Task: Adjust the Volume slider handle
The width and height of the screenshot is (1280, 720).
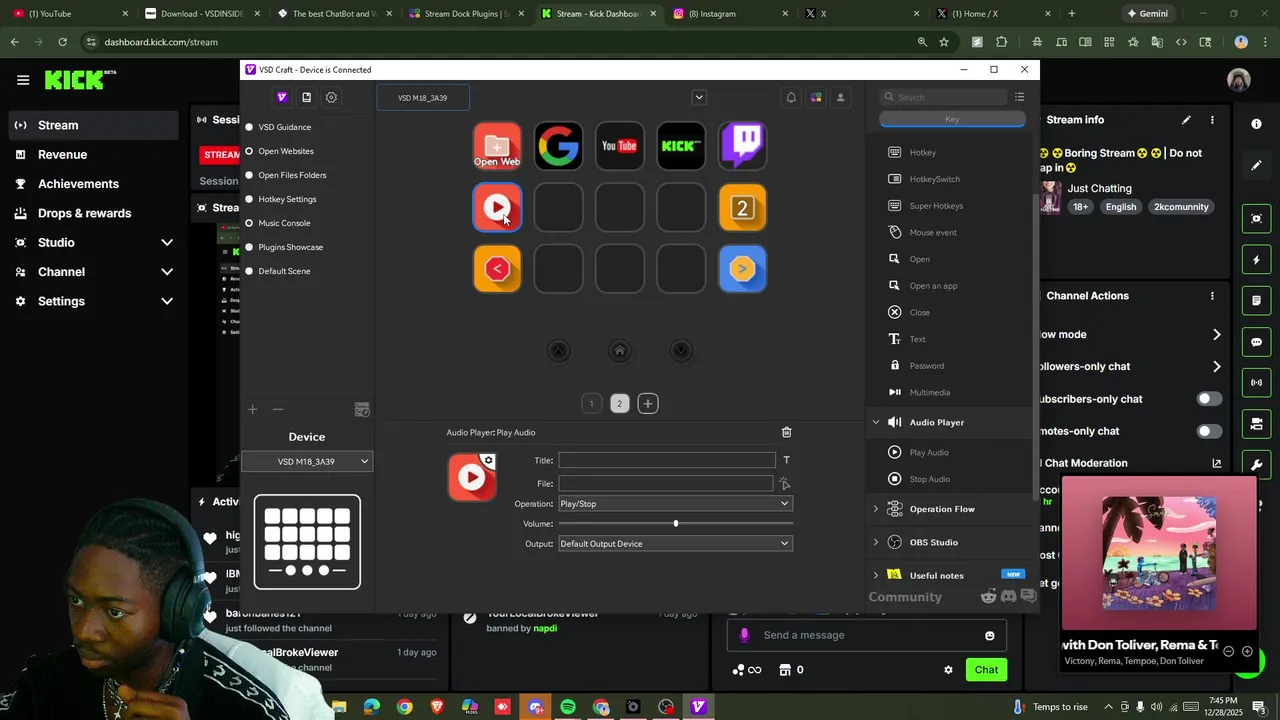Action: (x=676, y=524)
